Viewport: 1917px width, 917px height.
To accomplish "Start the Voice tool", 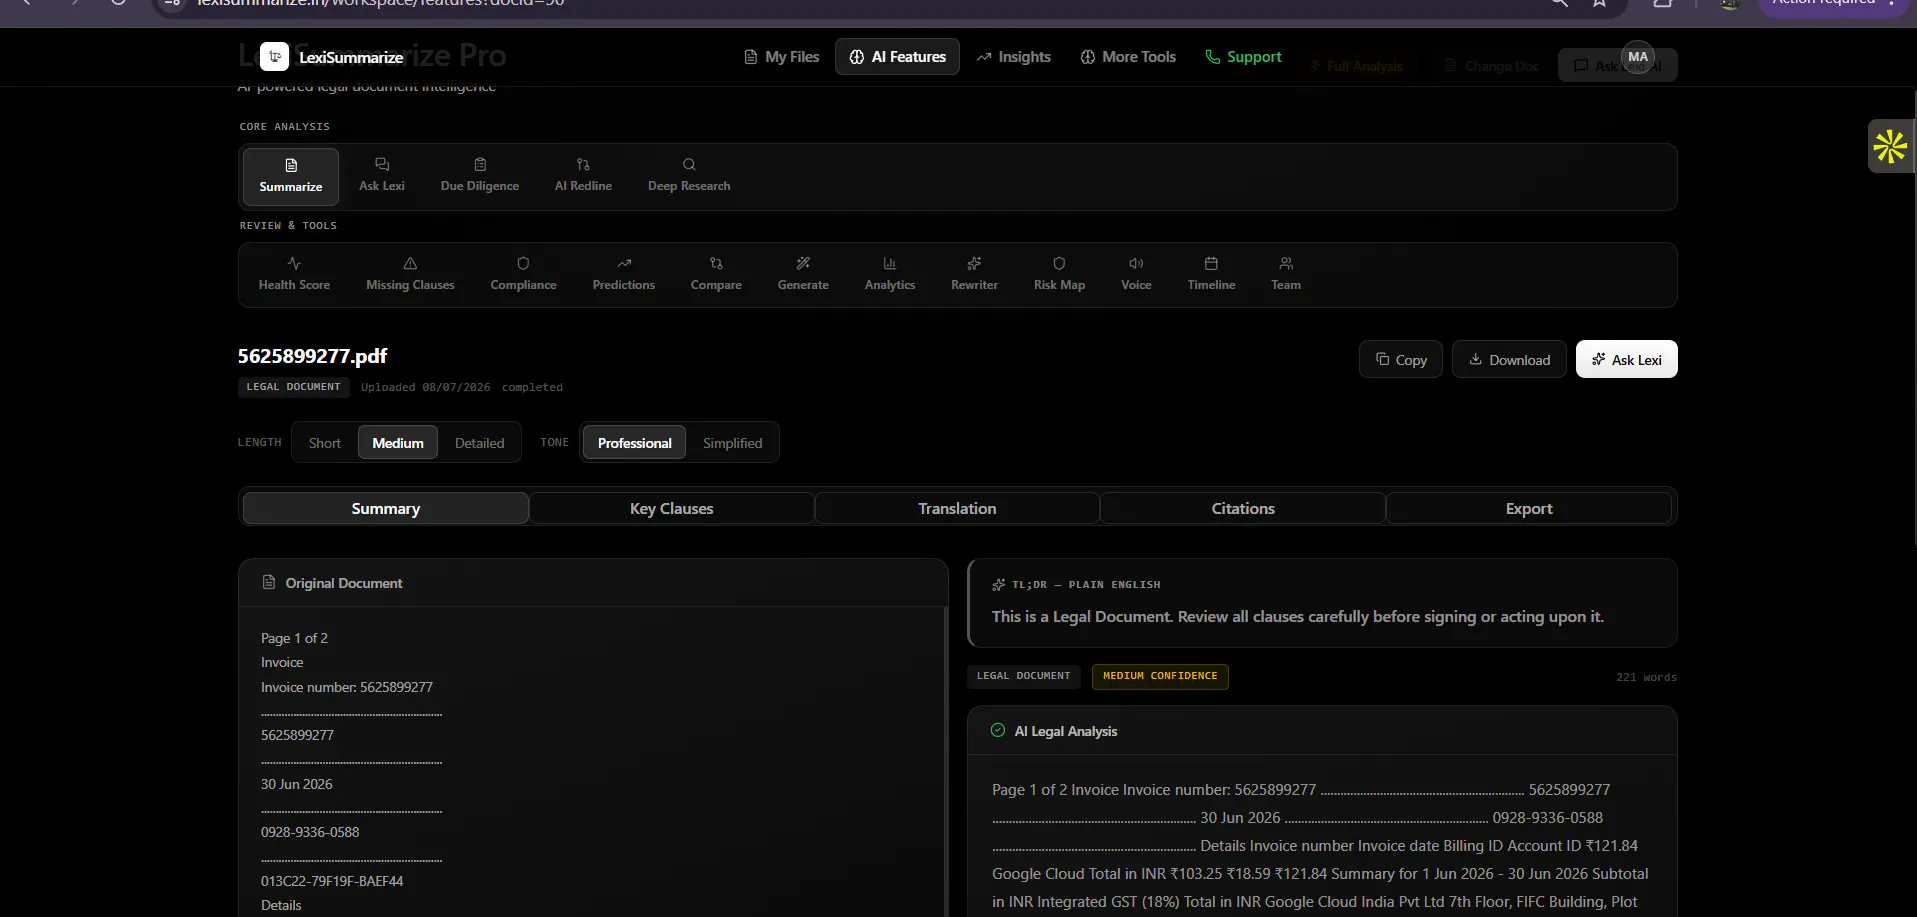I will click(x=1136, y=275).
